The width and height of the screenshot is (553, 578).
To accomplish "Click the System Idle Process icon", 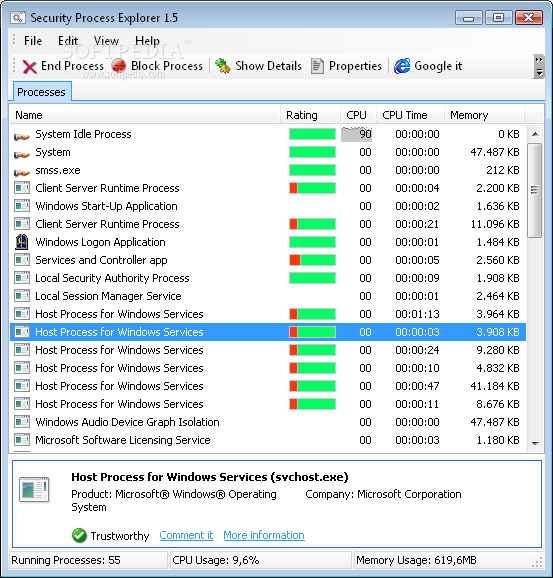I will [x=22, y=136].
